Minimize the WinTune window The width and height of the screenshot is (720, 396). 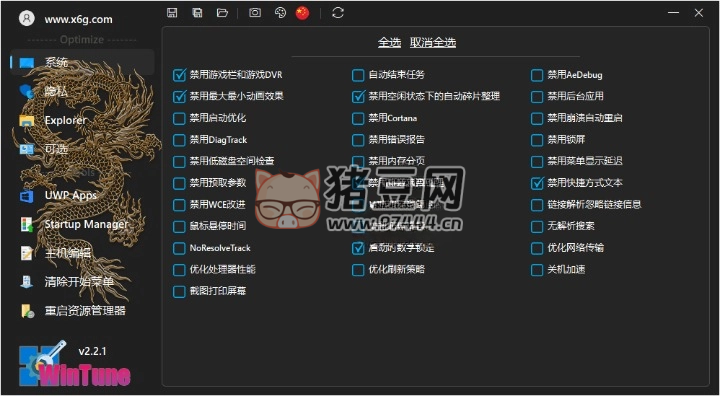(674, 13)
